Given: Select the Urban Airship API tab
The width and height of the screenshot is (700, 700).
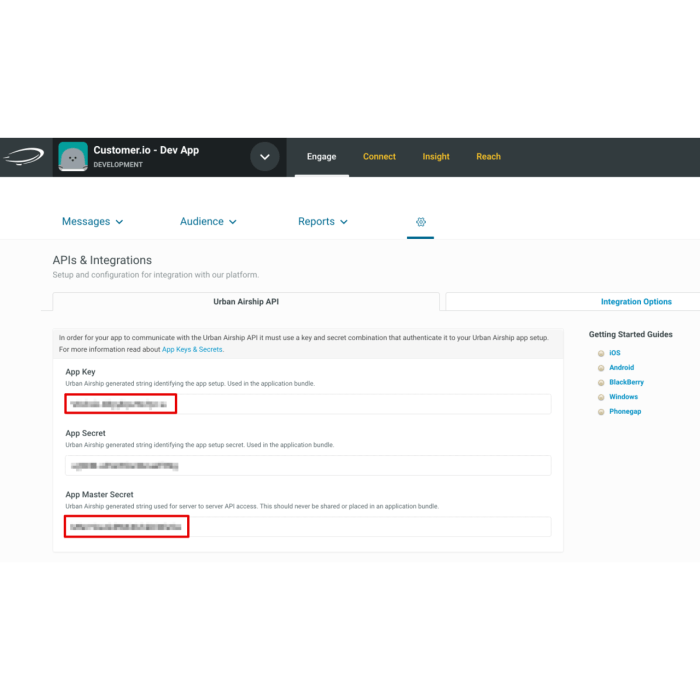Looking at the screenshot, I should (x=246, y=302).
